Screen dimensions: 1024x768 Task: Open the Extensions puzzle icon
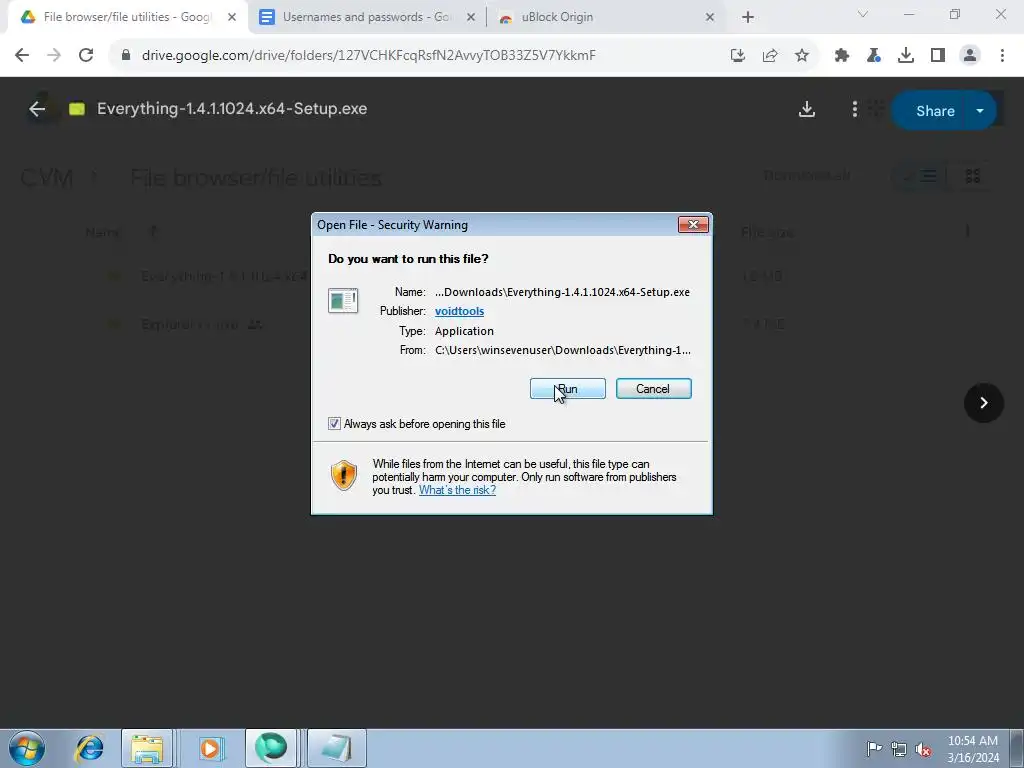coord(842,56)
